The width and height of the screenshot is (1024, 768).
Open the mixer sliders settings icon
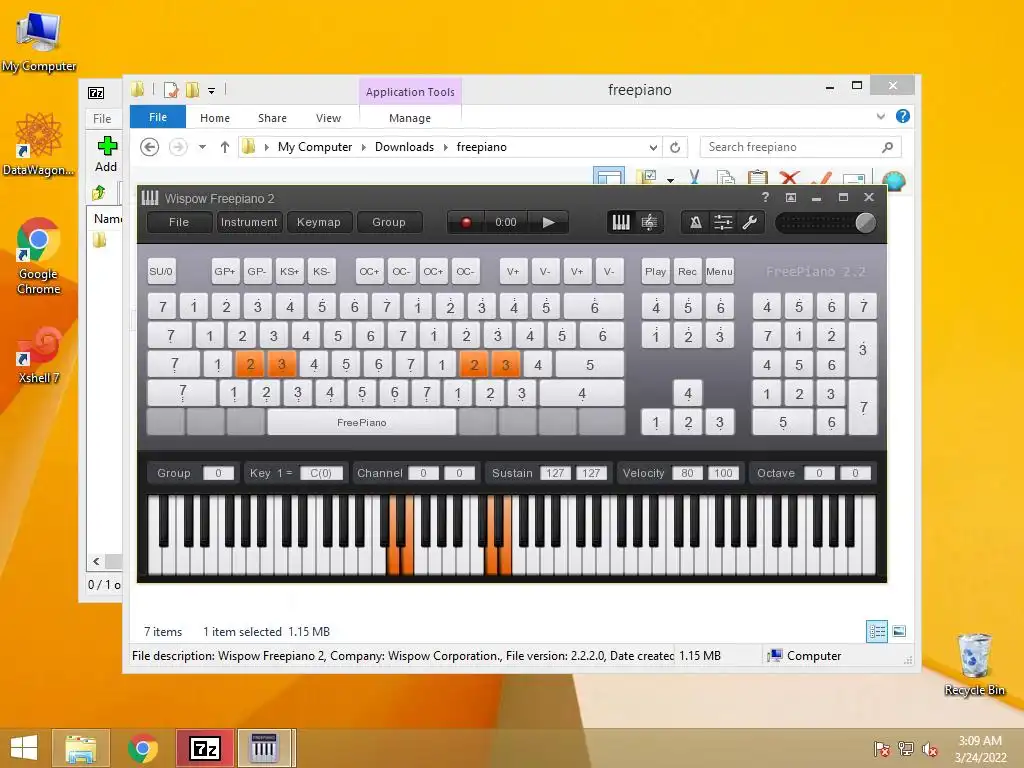pyautogui.click(x=723, y=223)
